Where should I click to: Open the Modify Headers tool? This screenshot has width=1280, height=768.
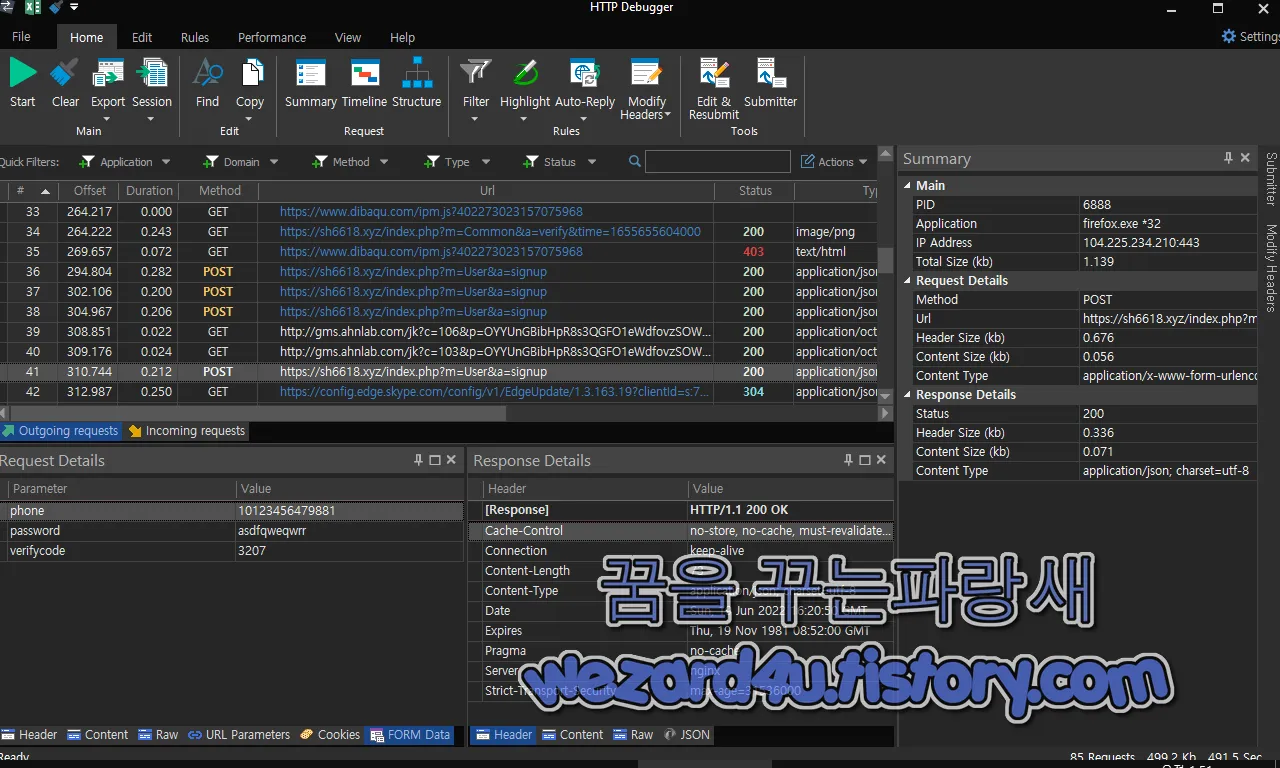pos(646,90)
